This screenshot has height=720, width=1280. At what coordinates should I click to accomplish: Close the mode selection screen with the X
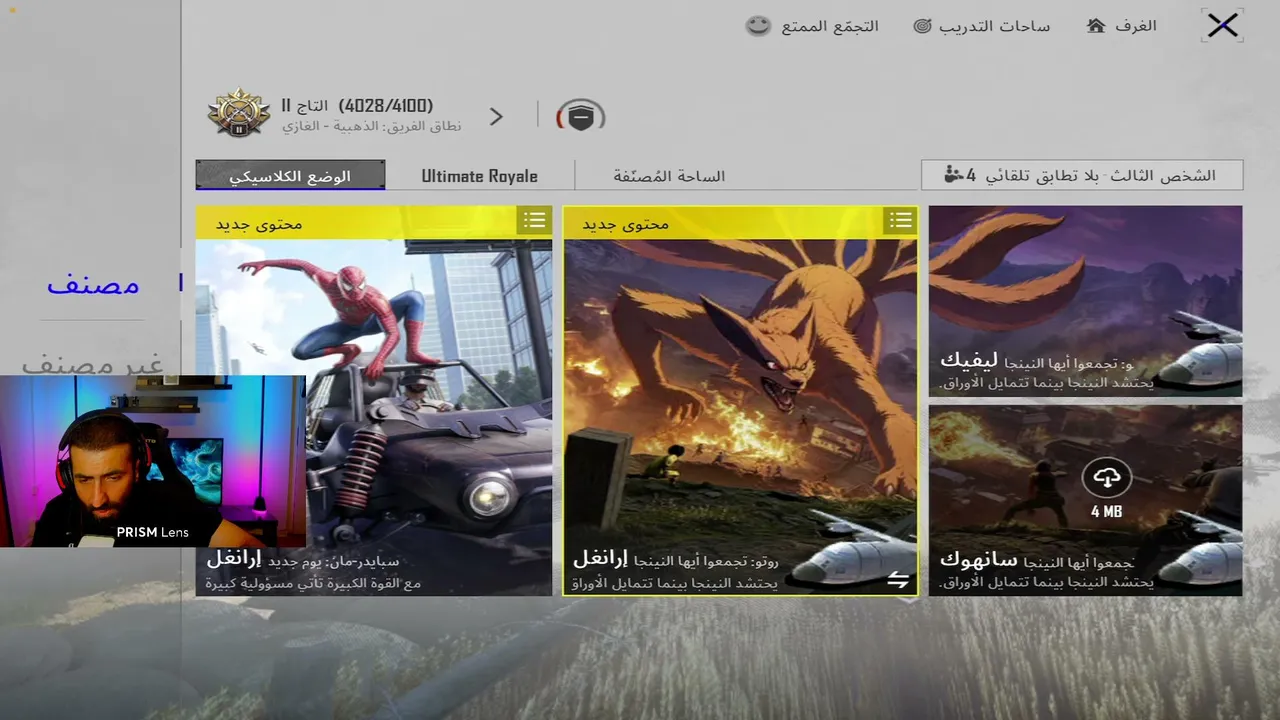point(1222,26)
